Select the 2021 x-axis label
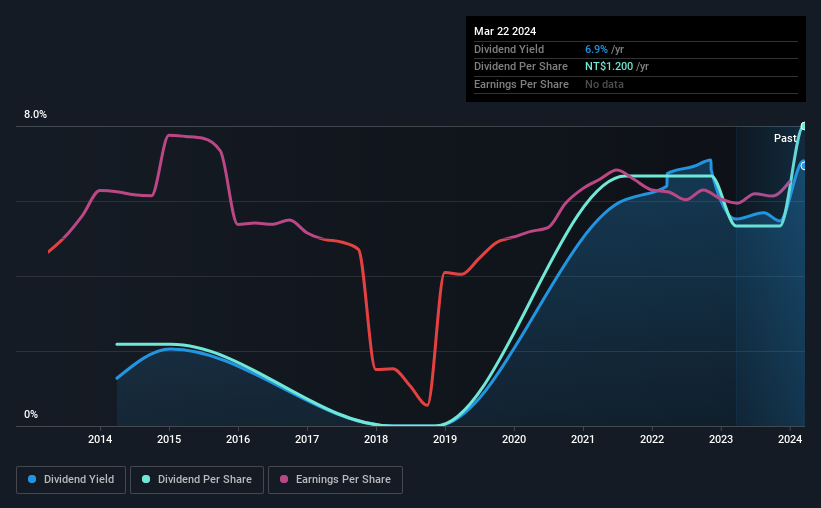 tap(583, 439)
